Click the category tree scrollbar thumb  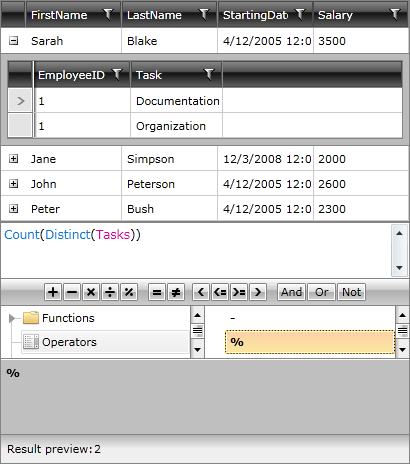click(197, 330)
